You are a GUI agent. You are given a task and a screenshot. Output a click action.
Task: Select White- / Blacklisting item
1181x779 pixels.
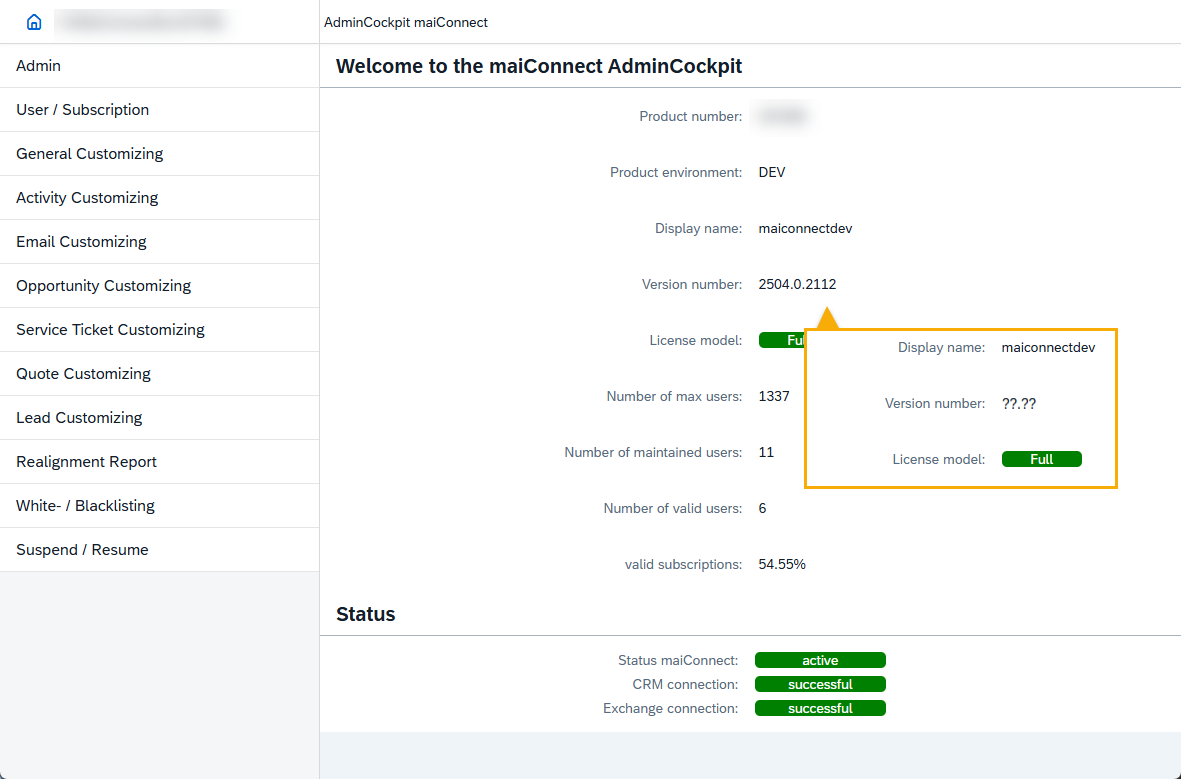tap(85, 506)
